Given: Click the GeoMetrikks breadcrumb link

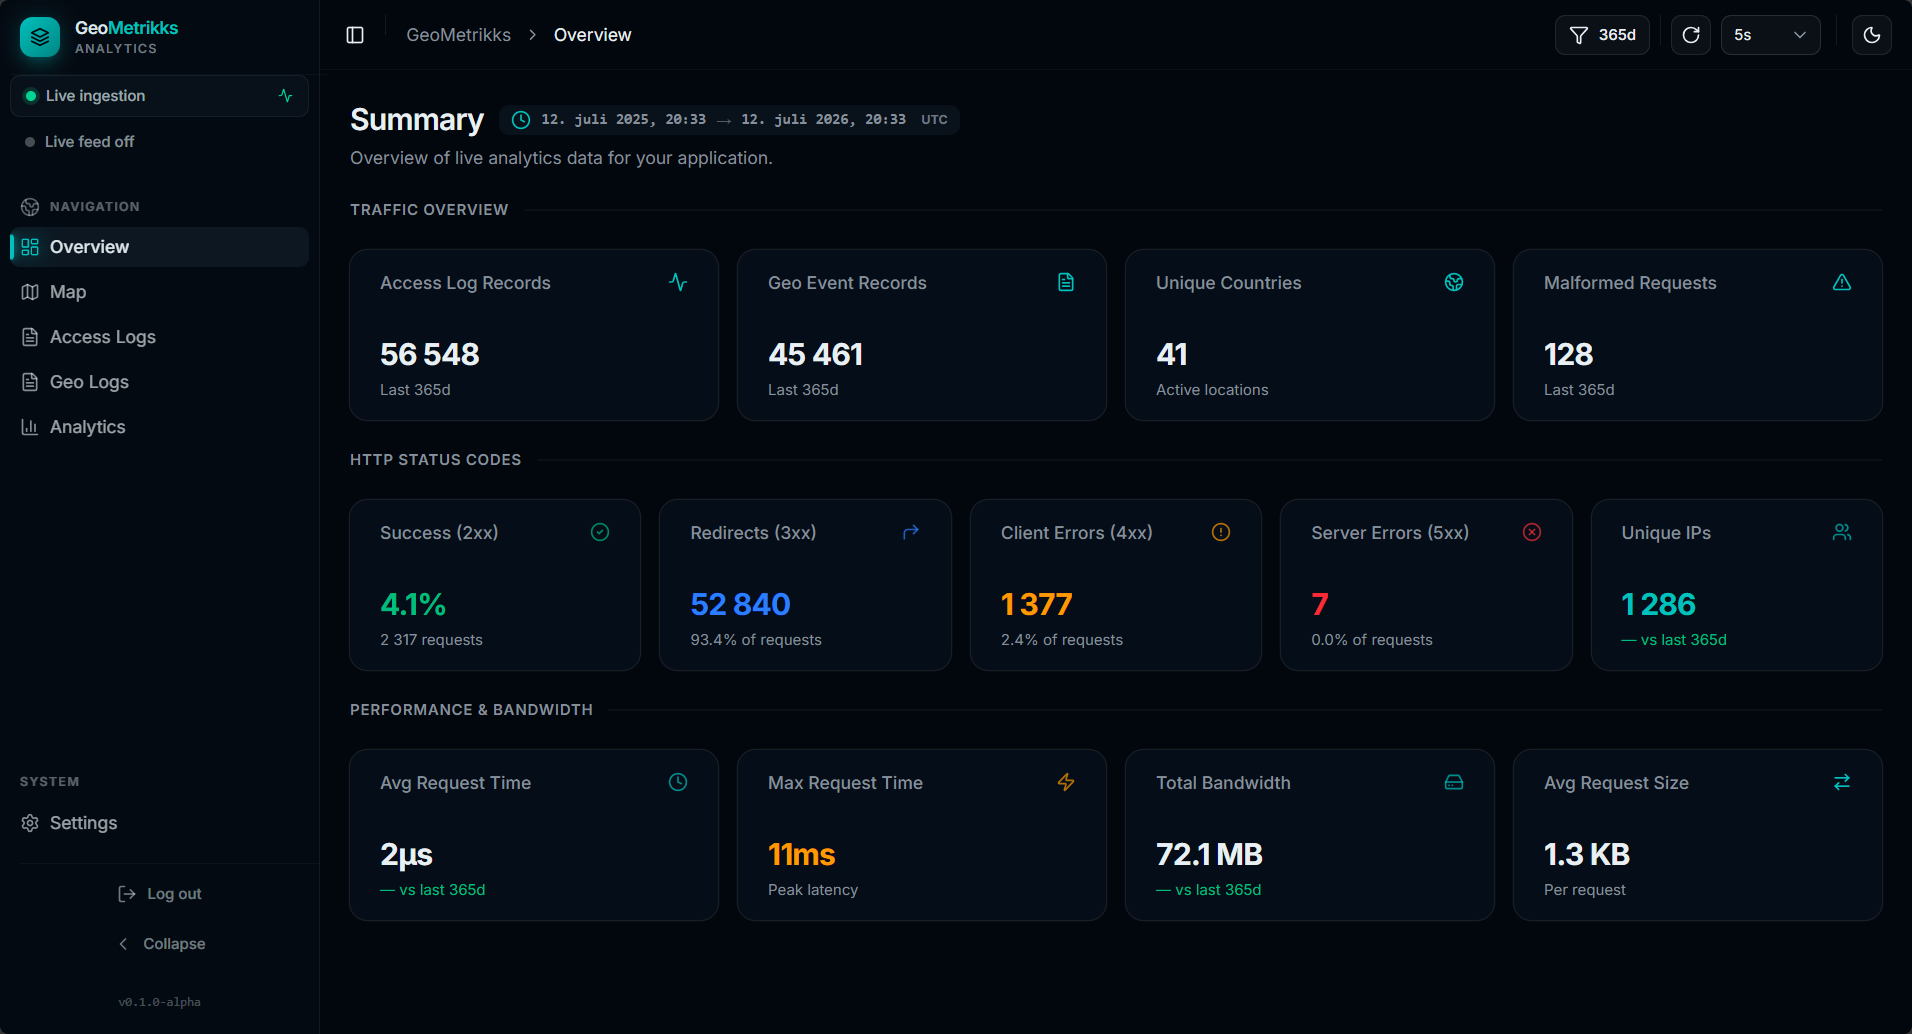Looking at the screenshot, I should tap(458, 35).
